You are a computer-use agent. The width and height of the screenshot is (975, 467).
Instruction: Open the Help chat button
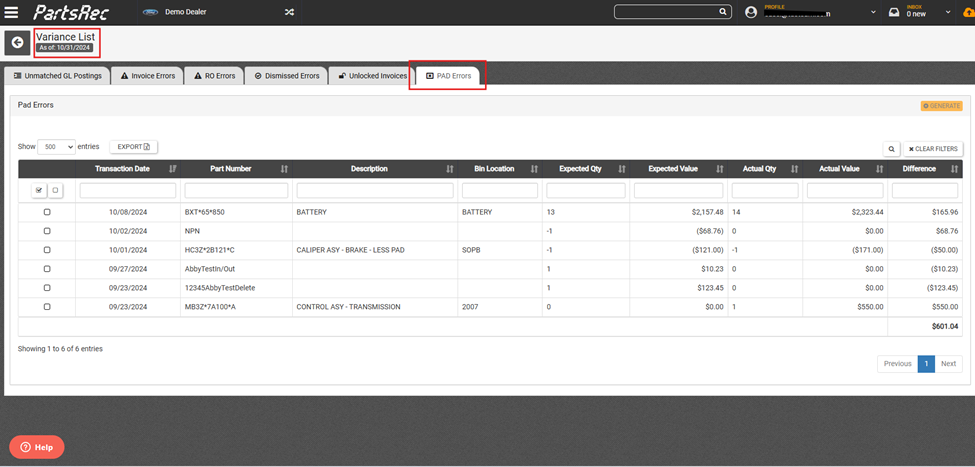tap(37, 447)
